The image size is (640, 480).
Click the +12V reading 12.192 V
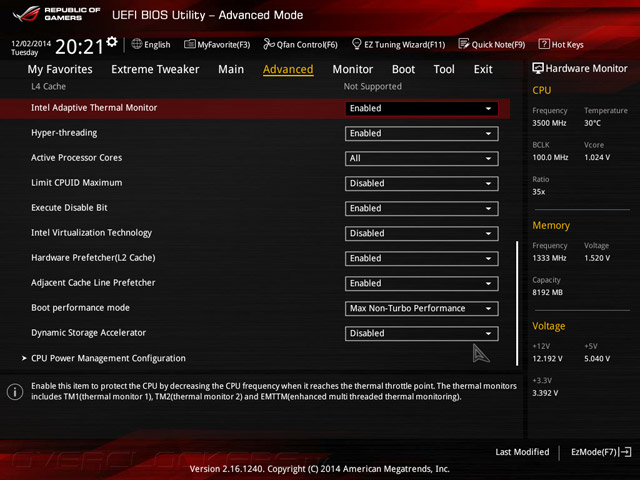click(547, 358)
